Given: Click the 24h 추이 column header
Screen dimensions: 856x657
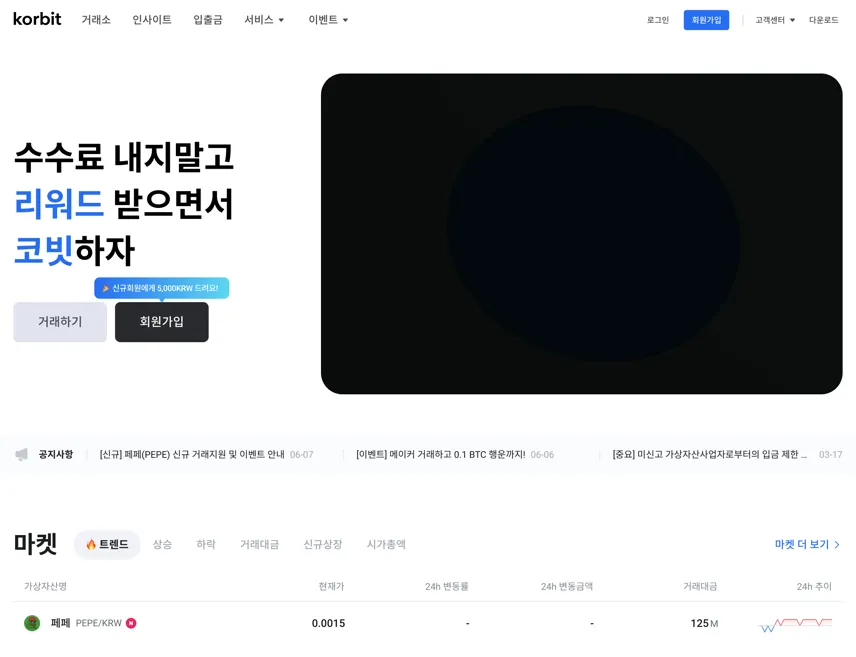Looking at the screenshot, I should [814, 587].
